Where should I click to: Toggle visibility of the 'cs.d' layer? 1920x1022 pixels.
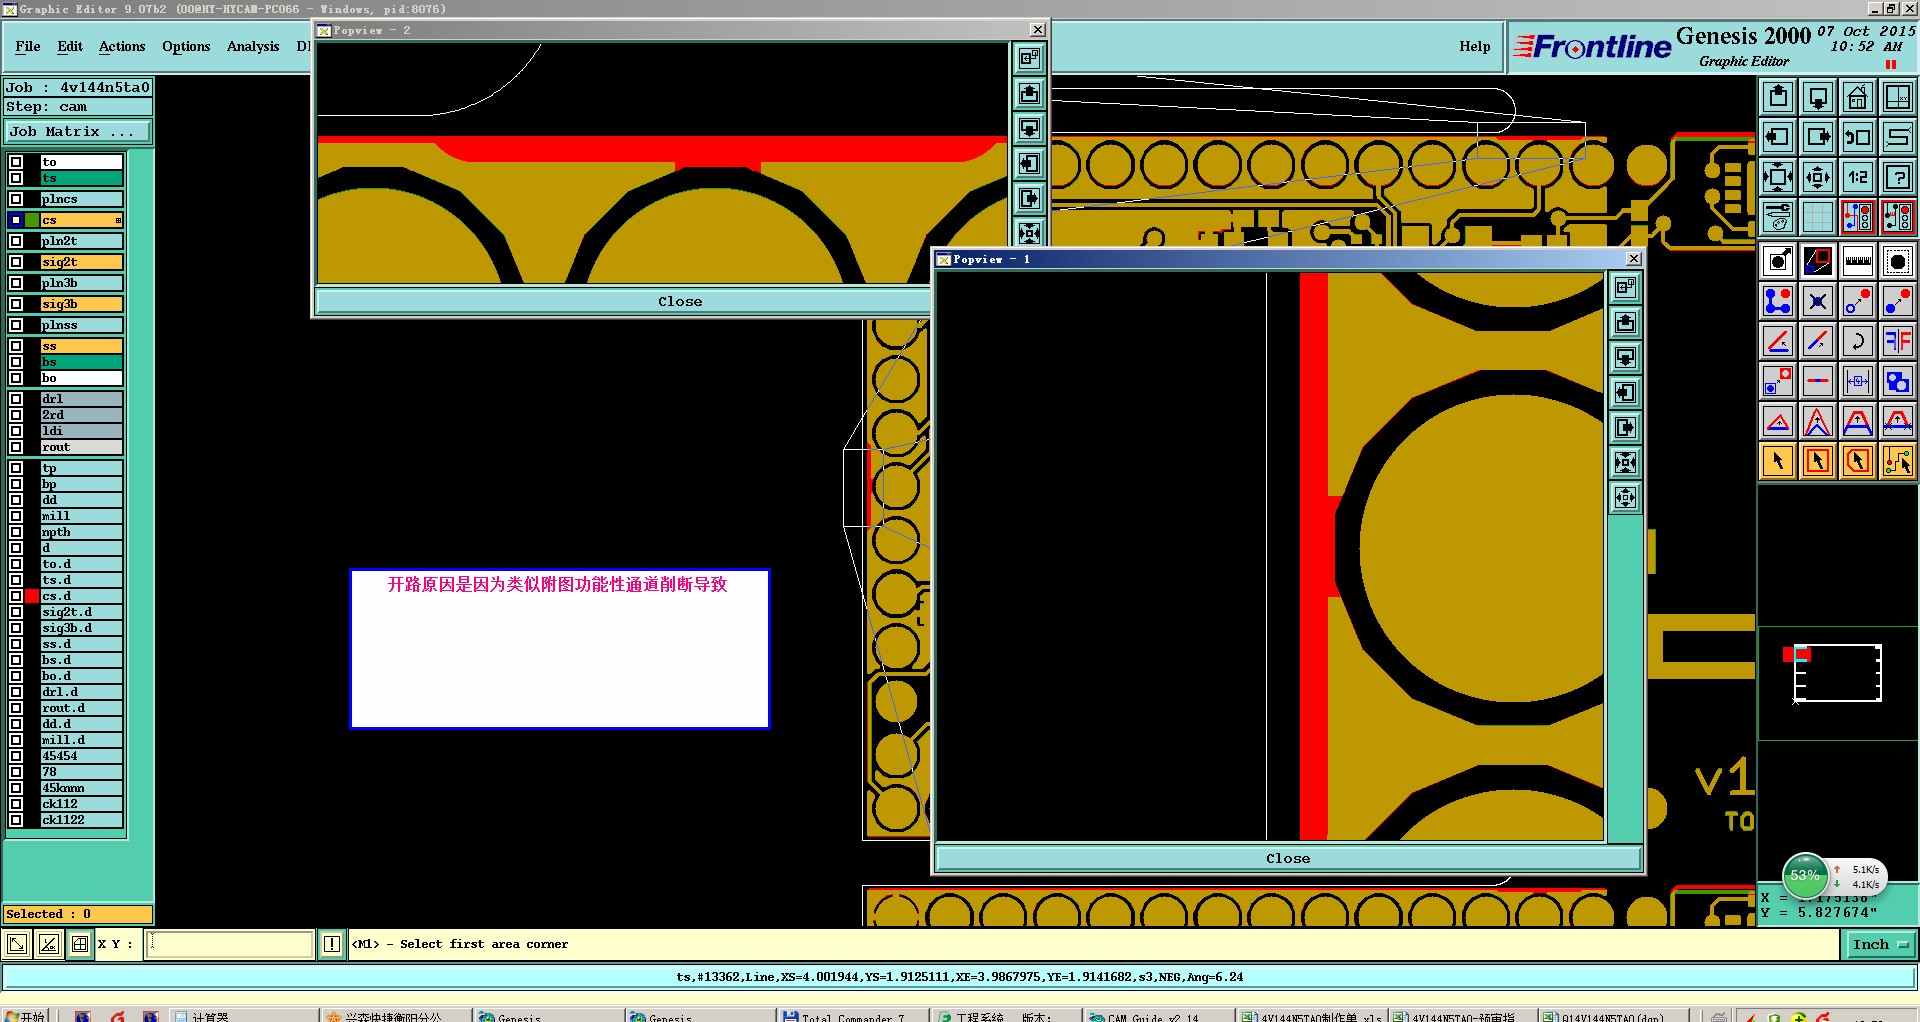pyautogui.click(x=16, y=596)
